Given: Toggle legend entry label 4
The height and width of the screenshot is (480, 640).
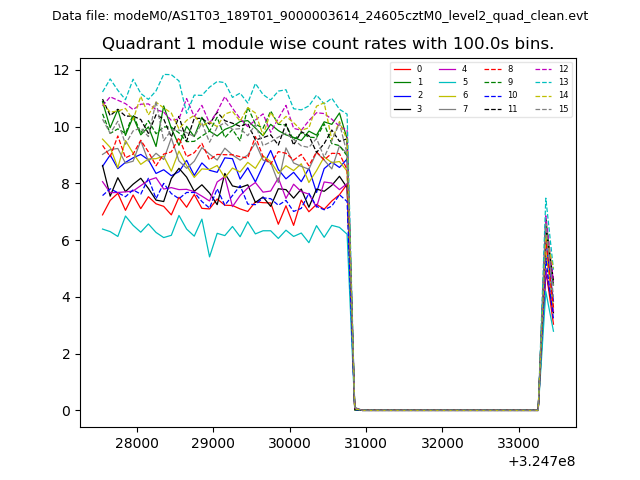Looking at the screenshot, I should point(464,69).
